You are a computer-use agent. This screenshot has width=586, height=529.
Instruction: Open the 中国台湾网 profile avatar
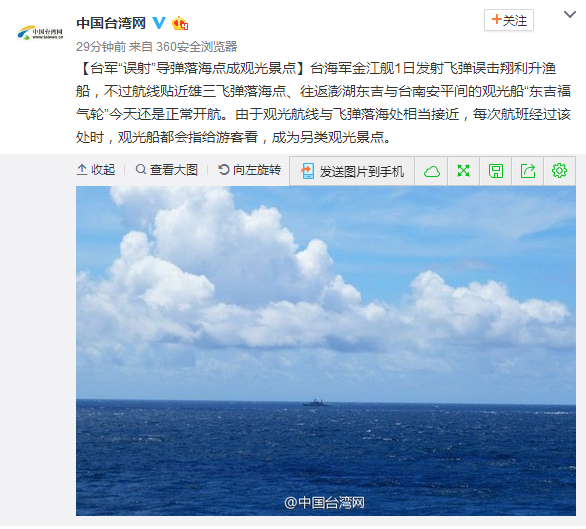40,33
